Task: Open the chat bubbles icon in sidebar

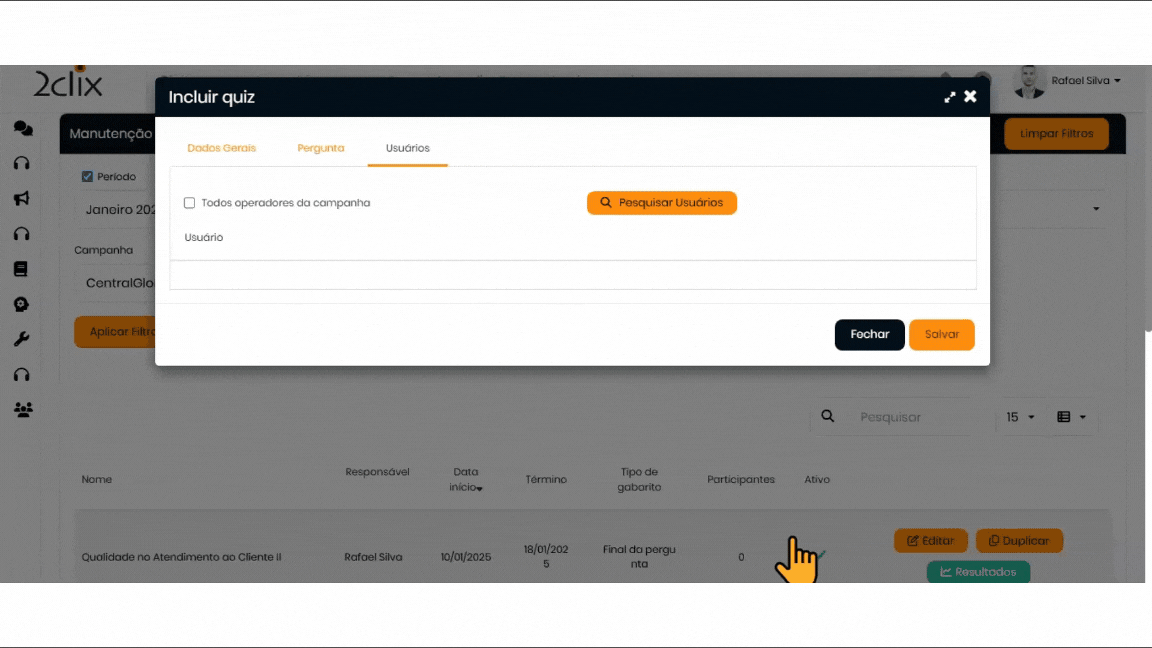Action: click(22, 129)
